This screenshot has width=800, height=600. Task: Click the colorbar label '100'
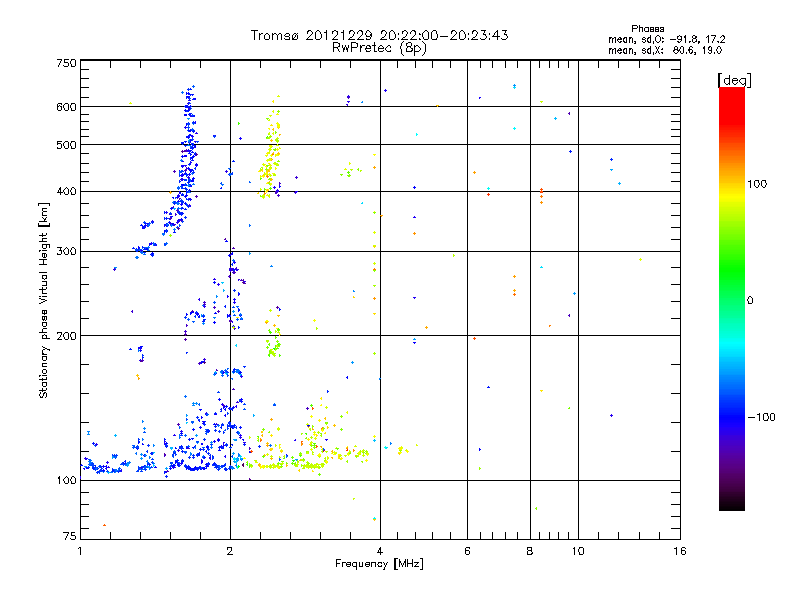click(x=757, y=184)
